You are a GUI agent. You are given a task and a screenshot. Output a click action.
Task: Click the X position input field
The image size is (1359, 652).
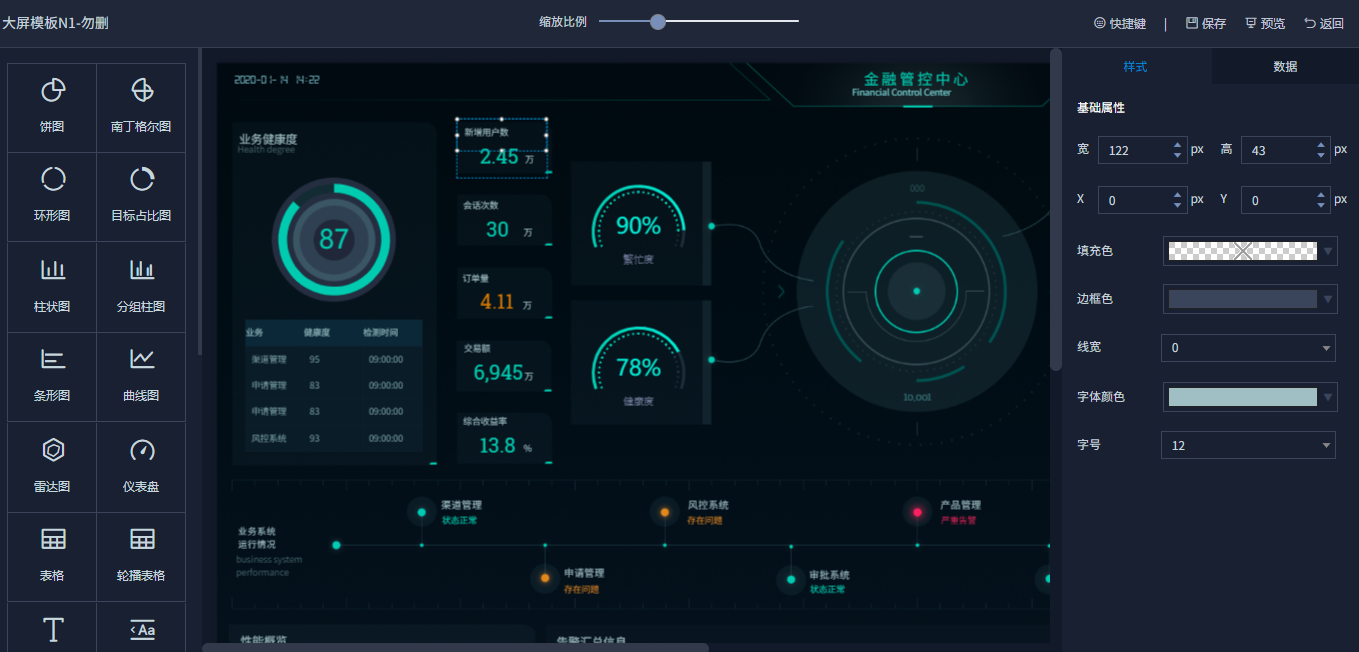pos(1133,200)
